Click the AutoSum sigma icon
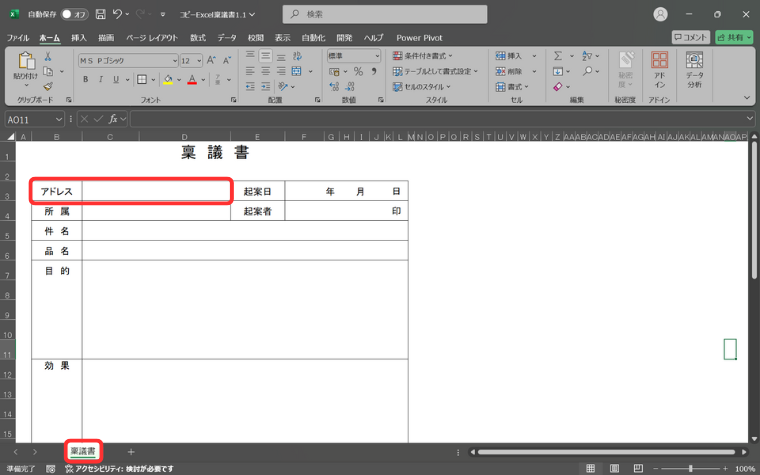This screenshot has width=760, height=475. (x=558, y=56)
